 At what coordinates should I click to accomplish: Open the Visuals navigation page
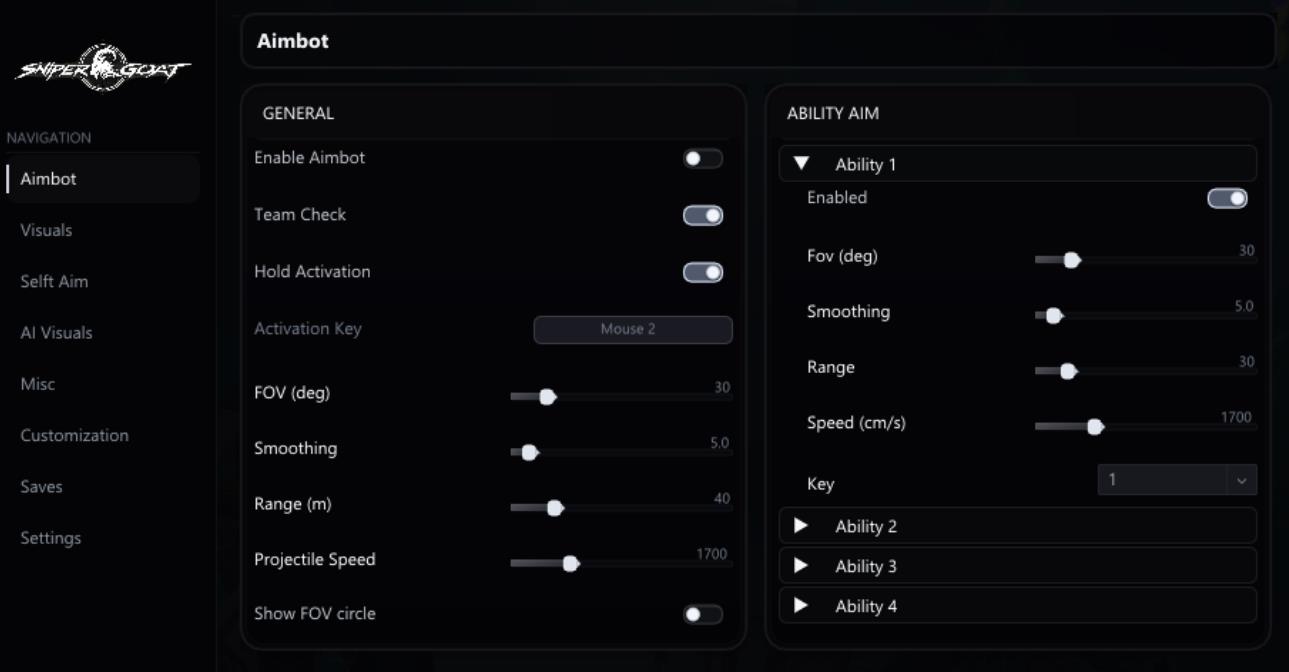click(46, 230)
